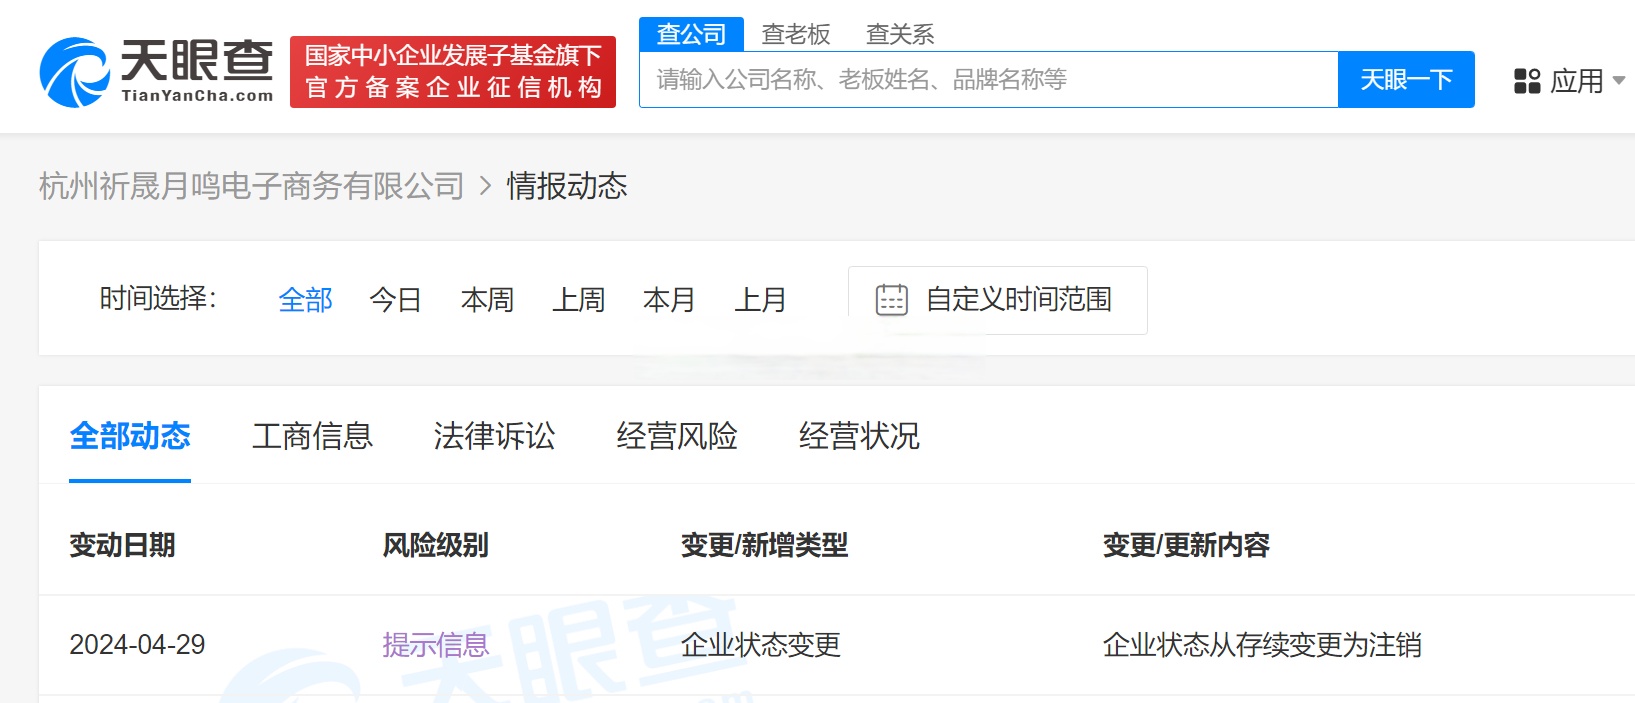This screenshot has height=703, width=1635.
Task: Switch to 查老板 search tab
Action: [796, 35]
